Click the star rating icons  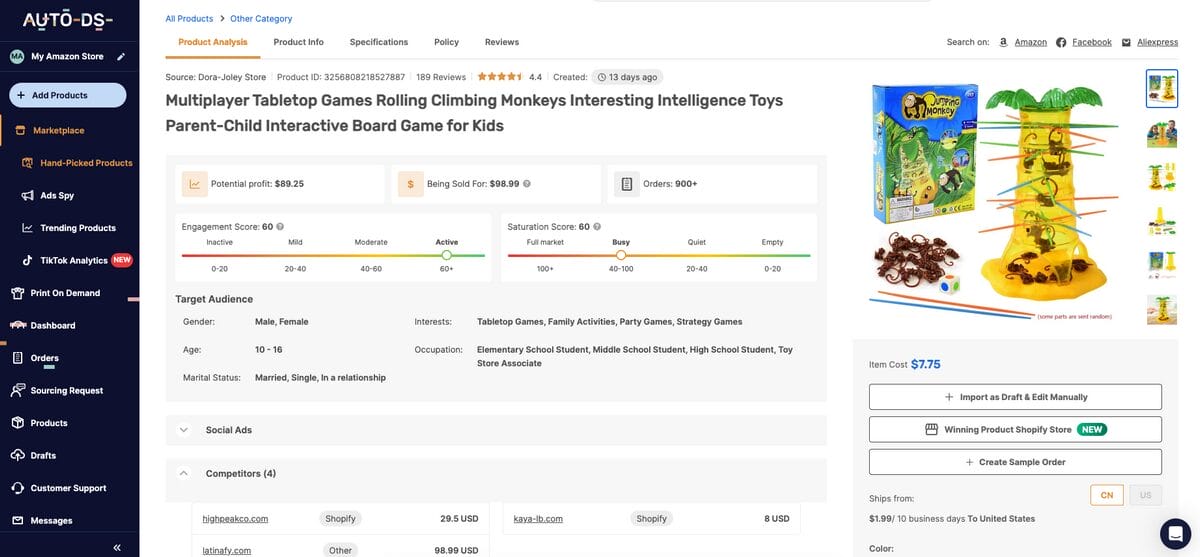[499, 77]
